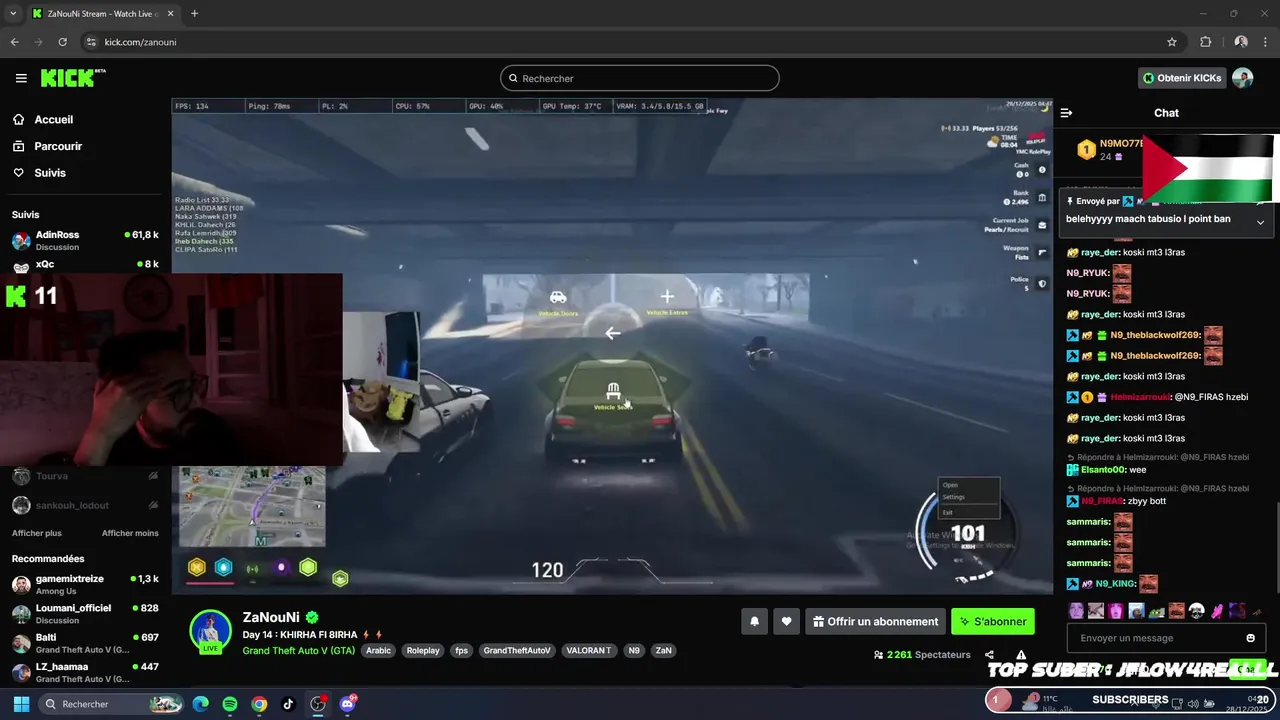Focus the Rechercher search bar
Screen dimensions: 1280x720
(640, 78)
